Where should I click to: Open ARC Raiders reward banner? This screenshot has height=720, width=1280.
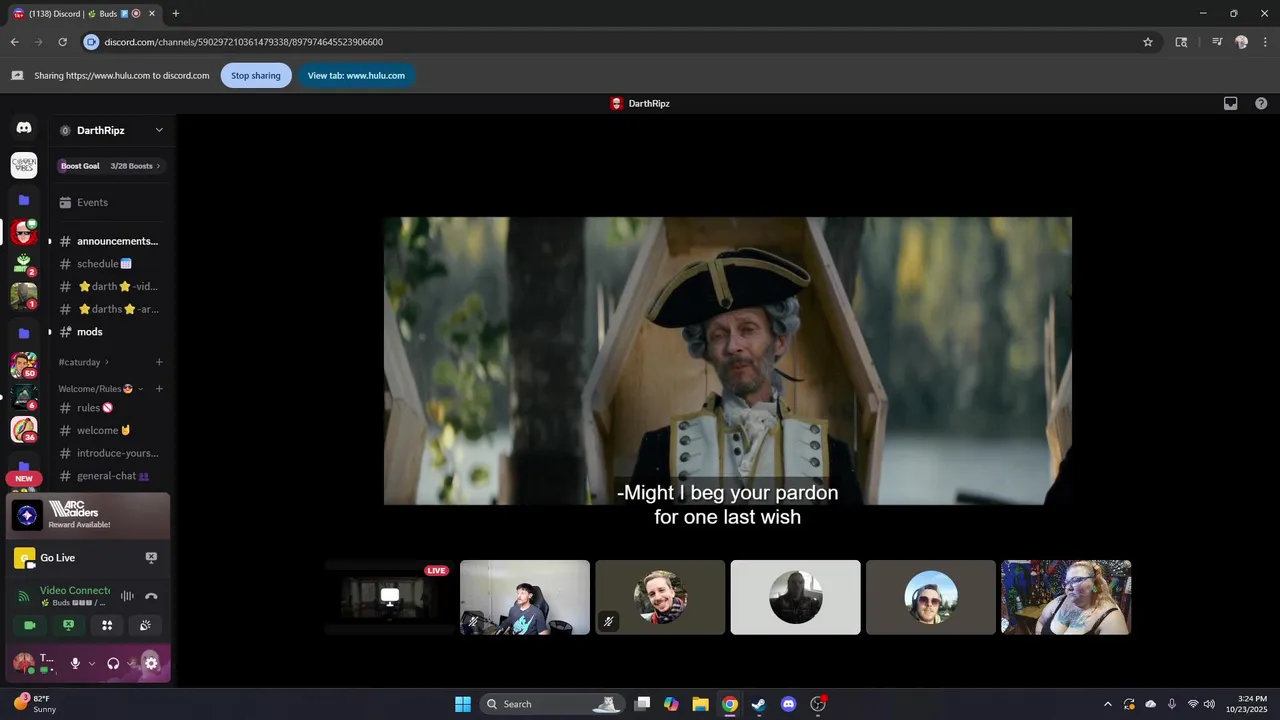(x=88, y=515)
